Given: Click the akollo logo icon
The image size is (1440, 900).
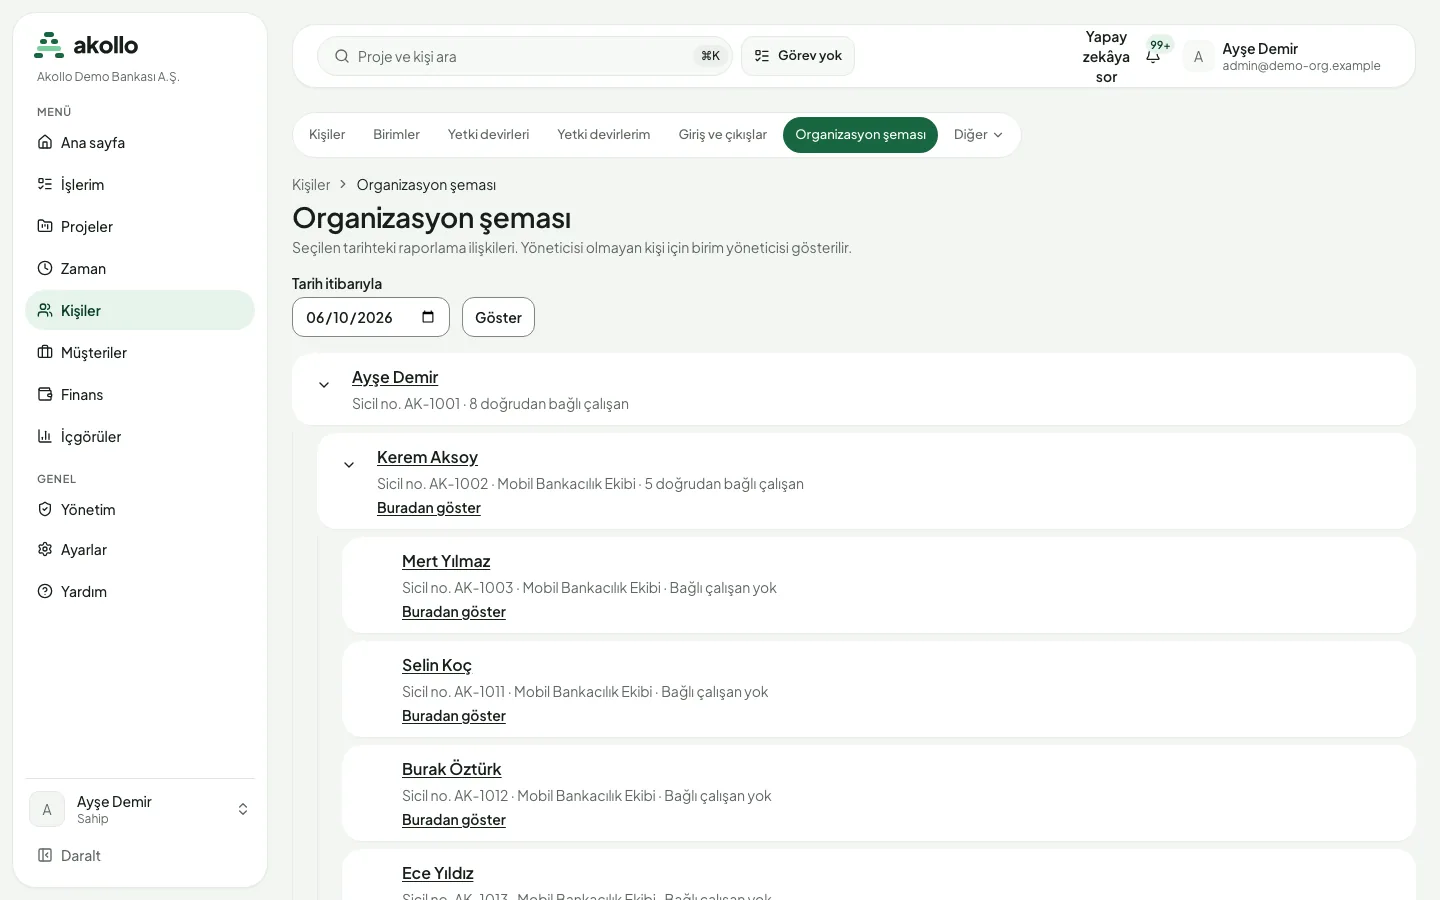Looking at the screenshot, I should [49, 45].
